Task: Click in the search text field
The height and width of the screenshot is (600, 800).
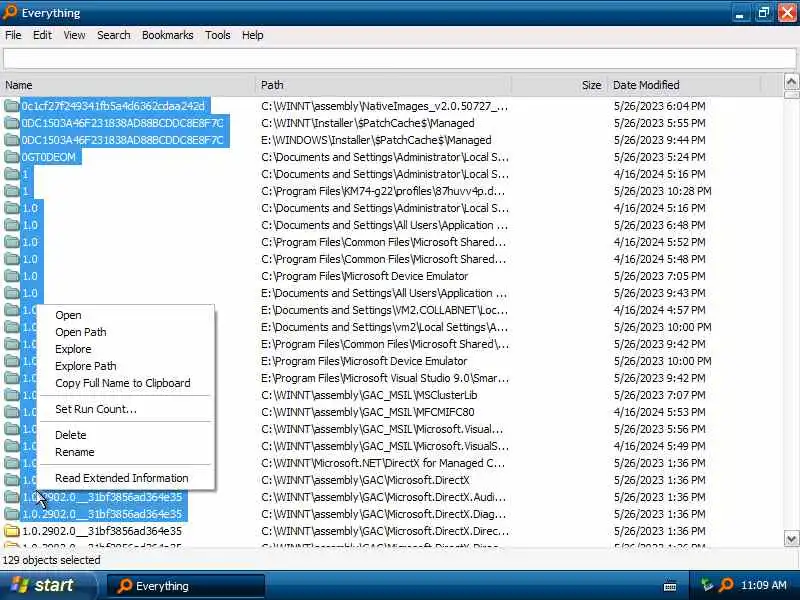Action: coord(399,59)
